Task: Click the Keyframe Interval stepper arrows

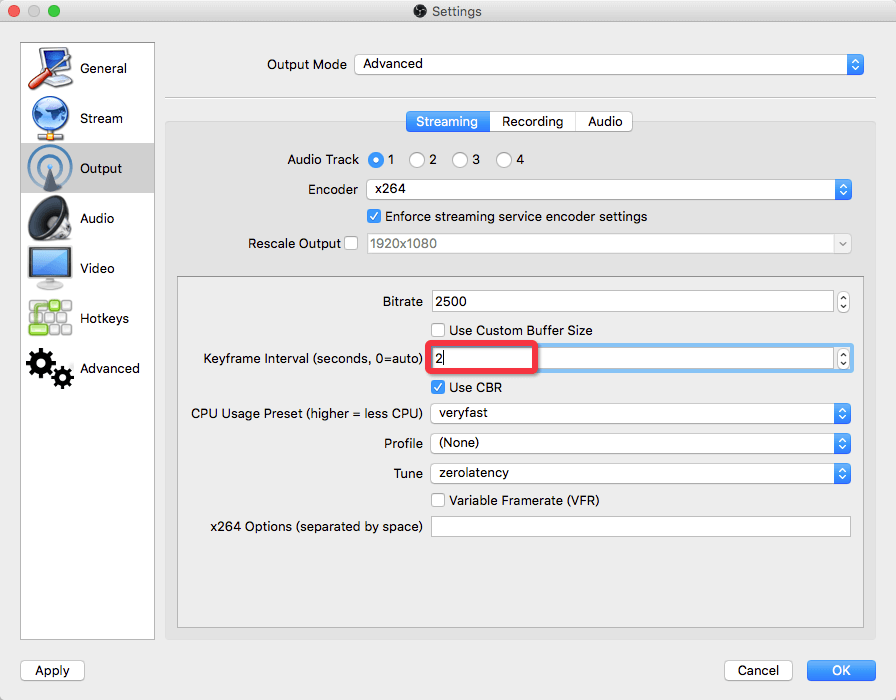Action: pos(843,359)
